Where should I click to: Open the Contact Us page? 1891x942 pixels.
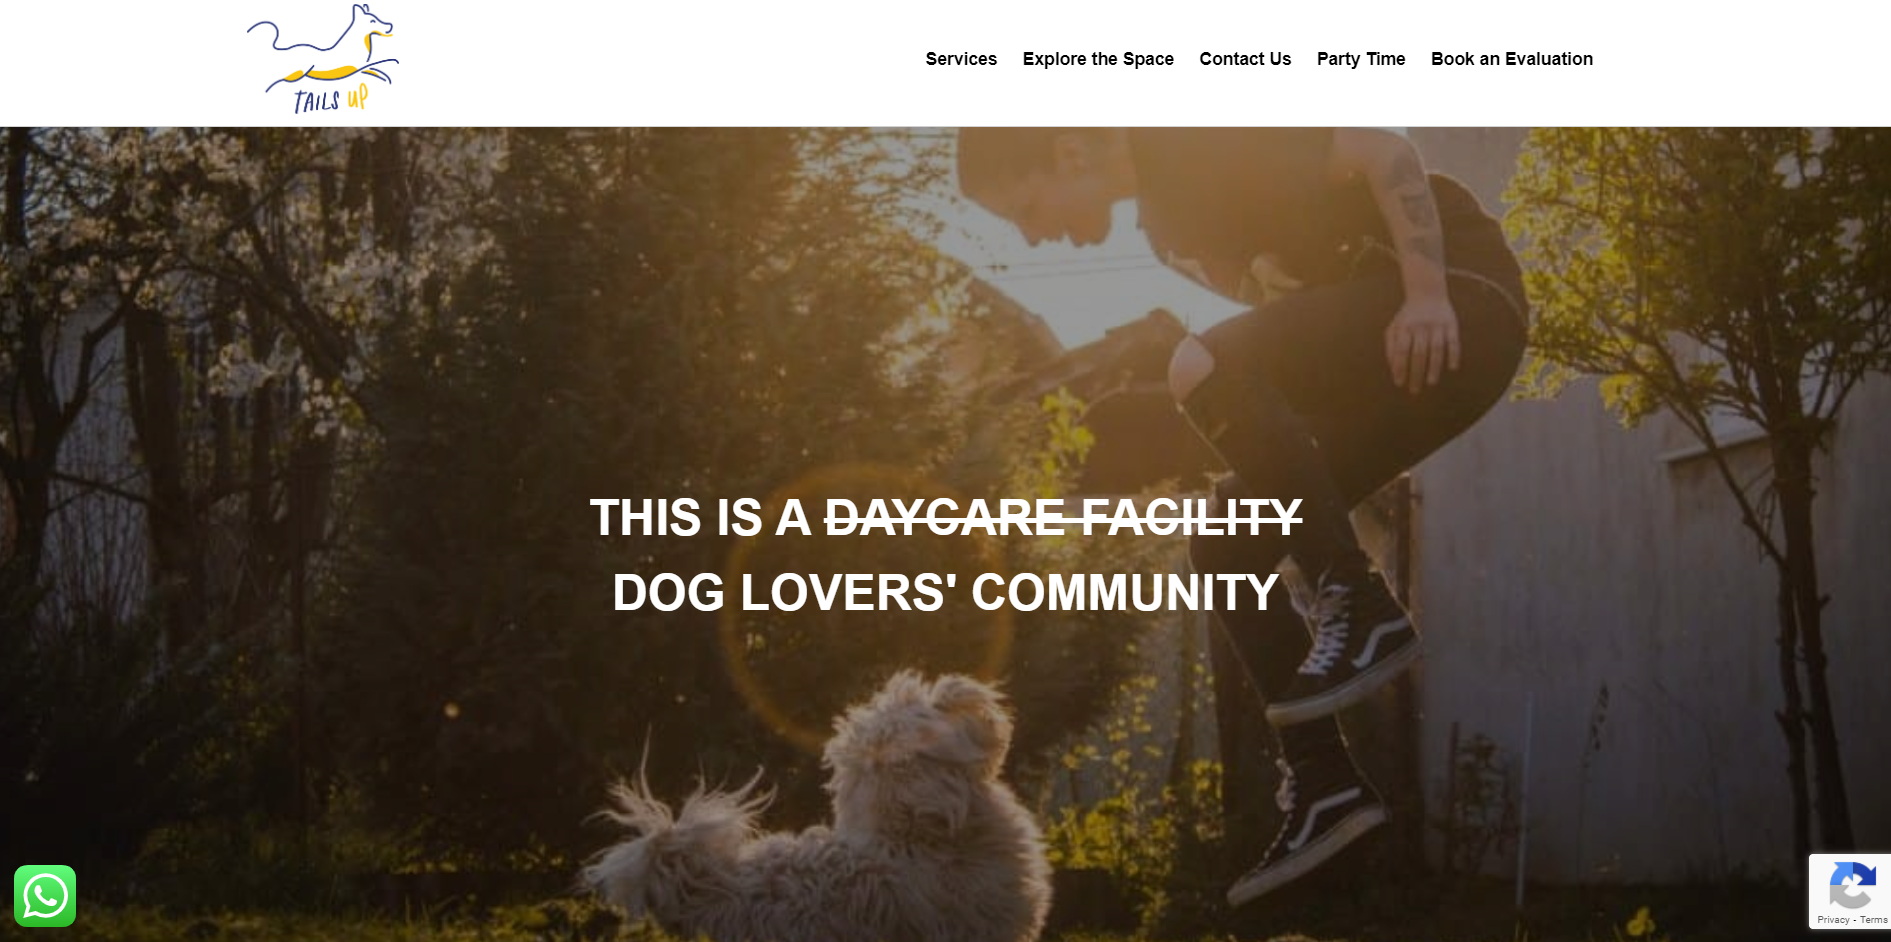click(1245, 59)
